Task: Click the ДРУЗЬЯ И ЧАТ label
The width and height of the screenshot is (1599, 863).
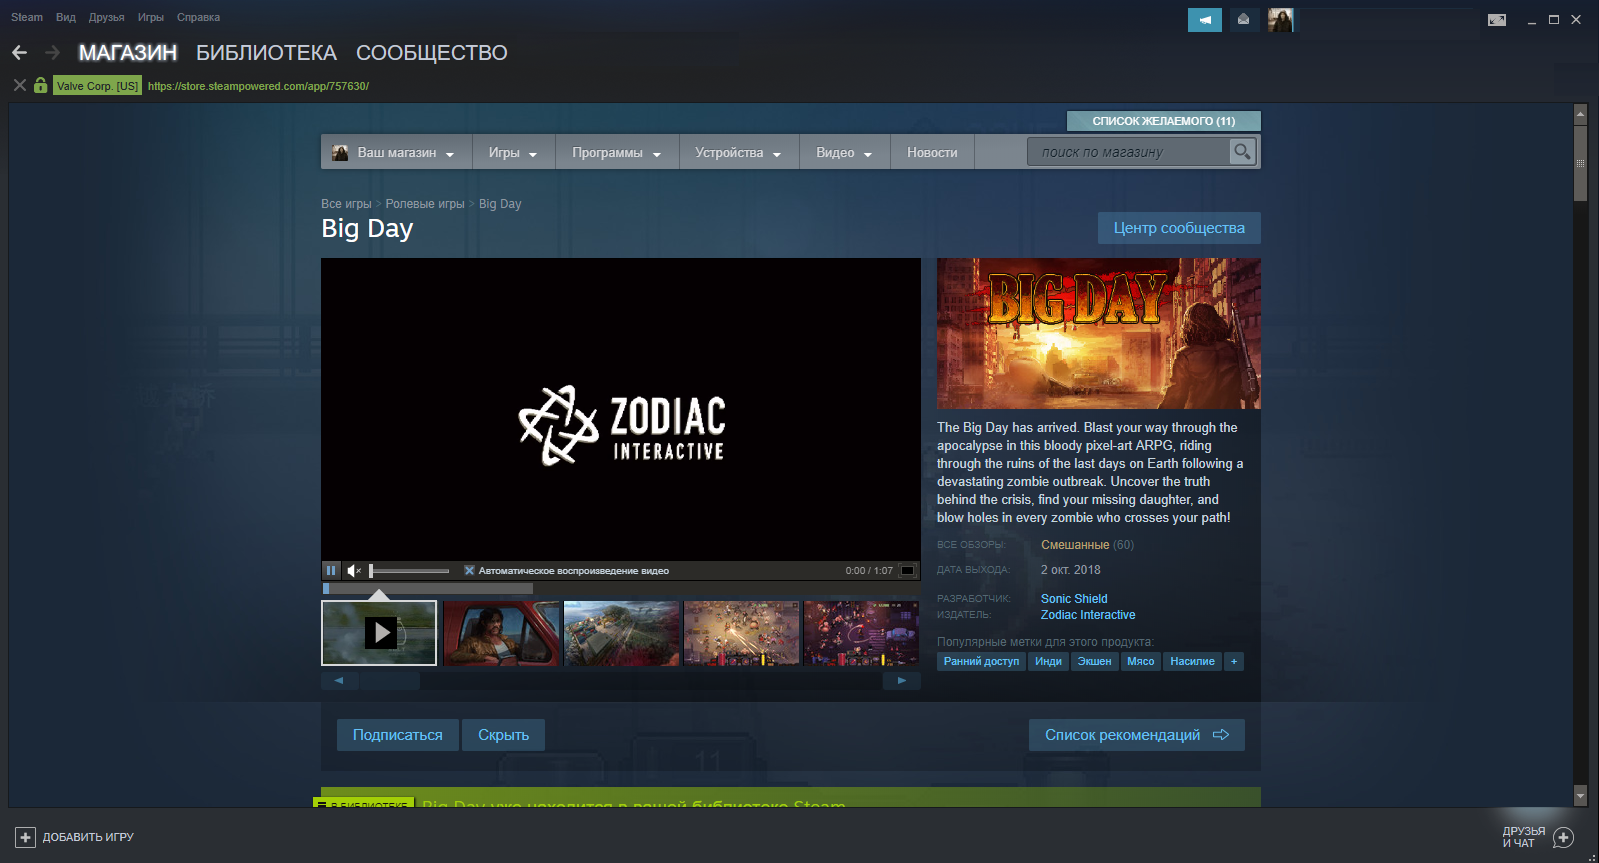Action: click(1524, 837)
